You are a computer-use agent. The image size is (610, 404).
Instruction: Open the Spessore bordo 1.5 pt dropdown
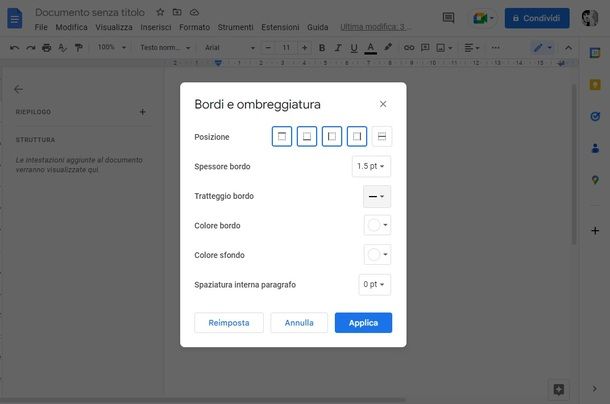(x=371, y=166)
